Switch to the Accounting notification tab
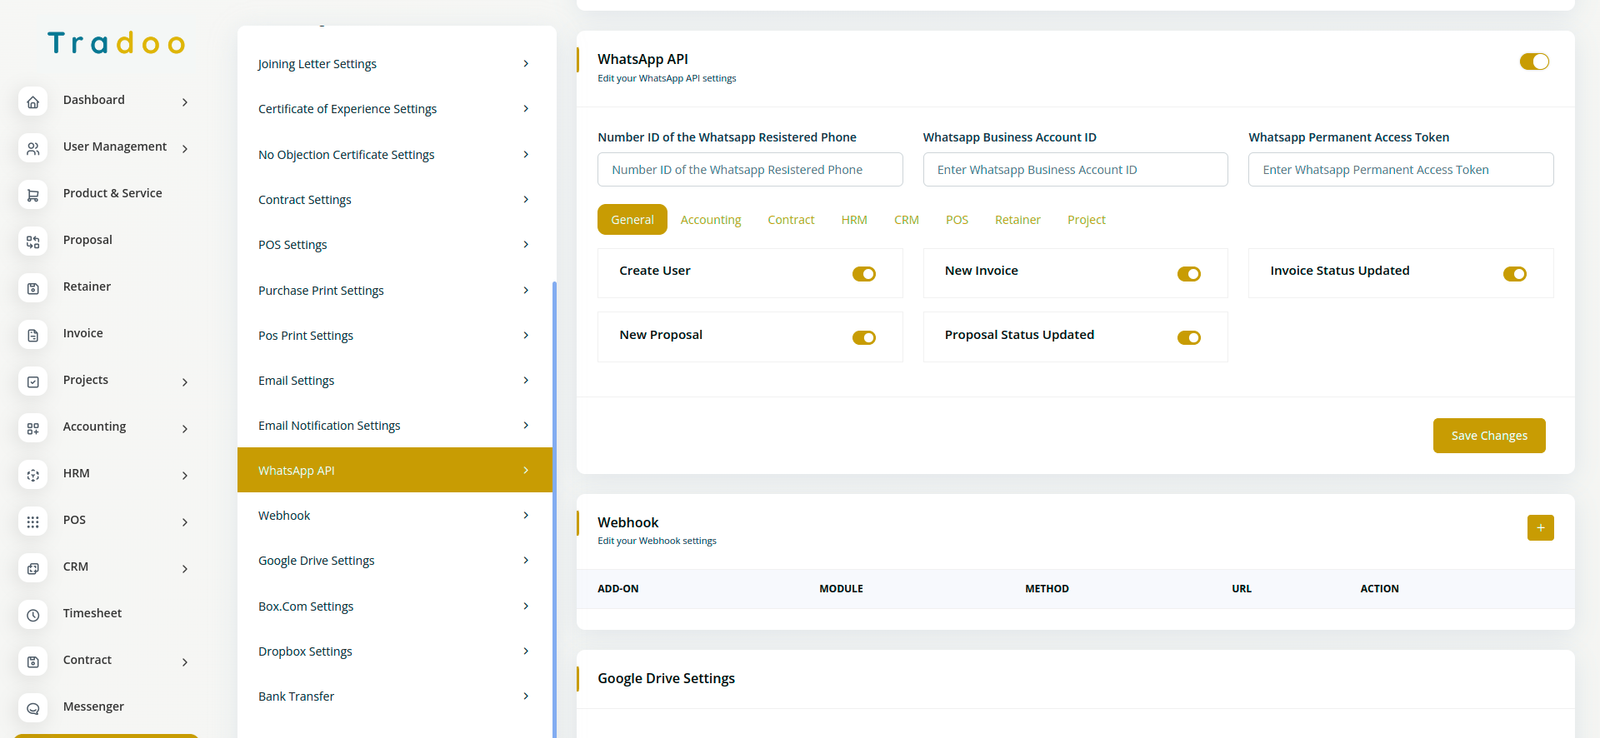 (x=710, y=220)
